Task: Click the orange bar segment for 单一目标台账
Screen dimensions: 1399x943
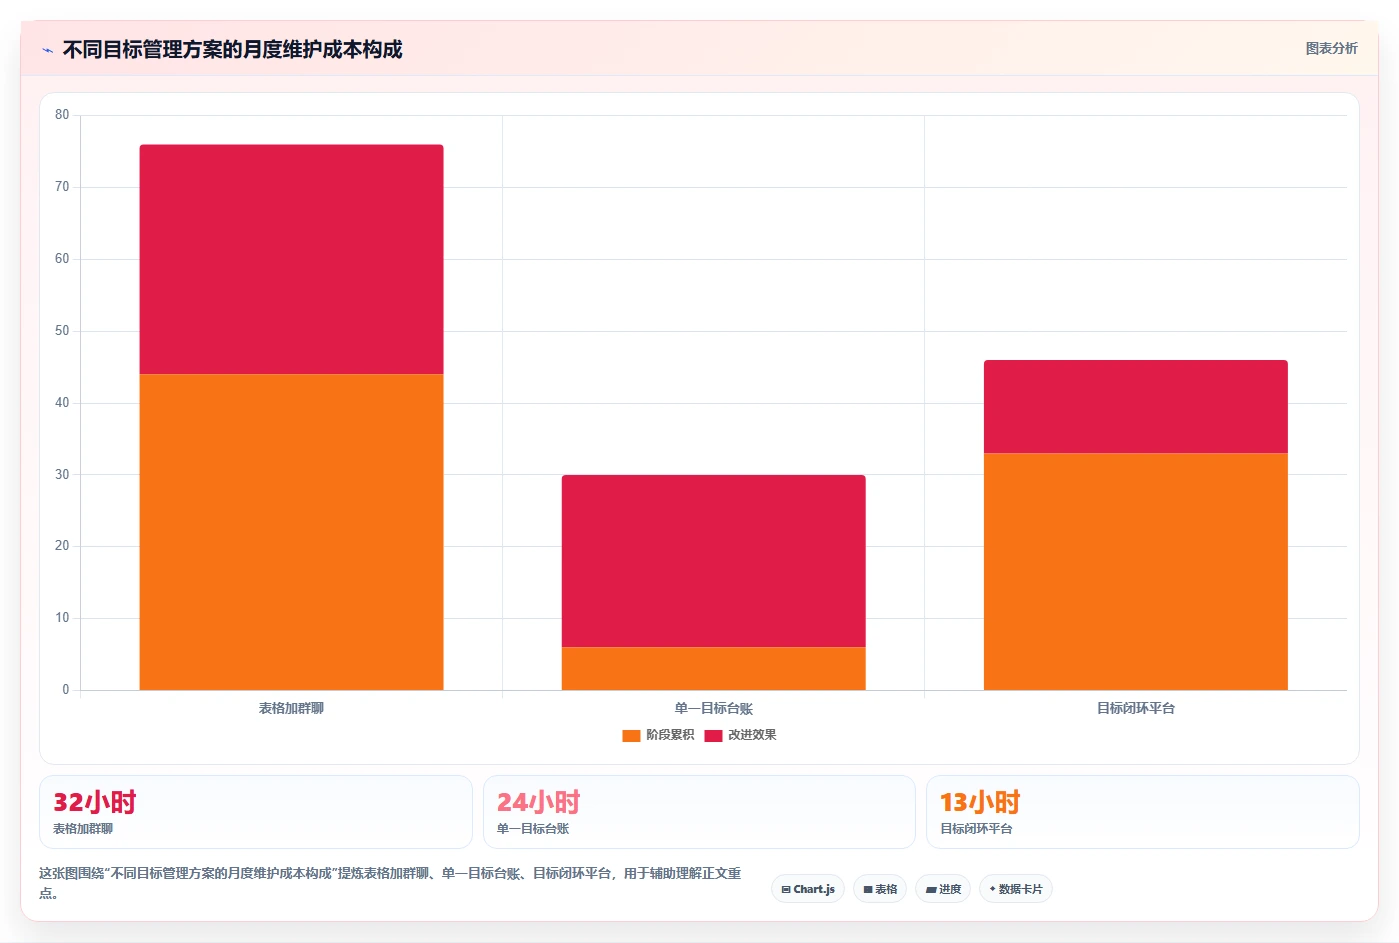Action: click(713, 668)
